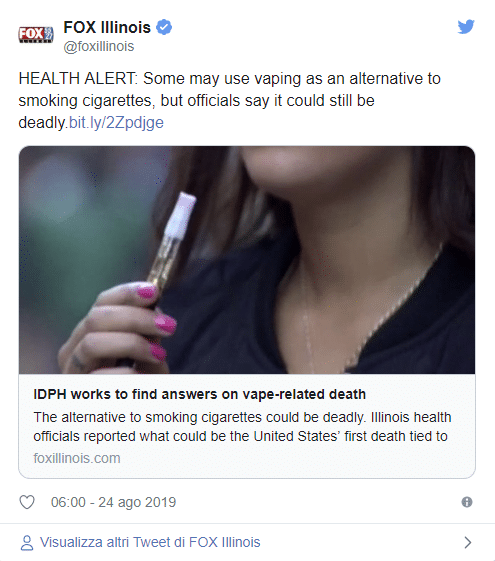
Task: Click the HEALTH ALERT tweet text
Action: (x=230, y=101)
